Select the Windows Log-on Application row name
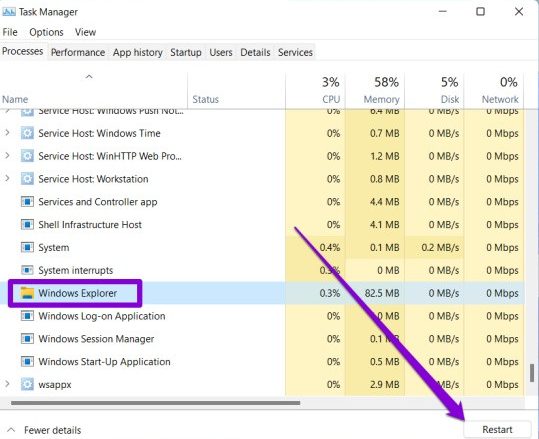Image resolution: width=539 pixels, height=439 pixels. (x=102, y=316)
